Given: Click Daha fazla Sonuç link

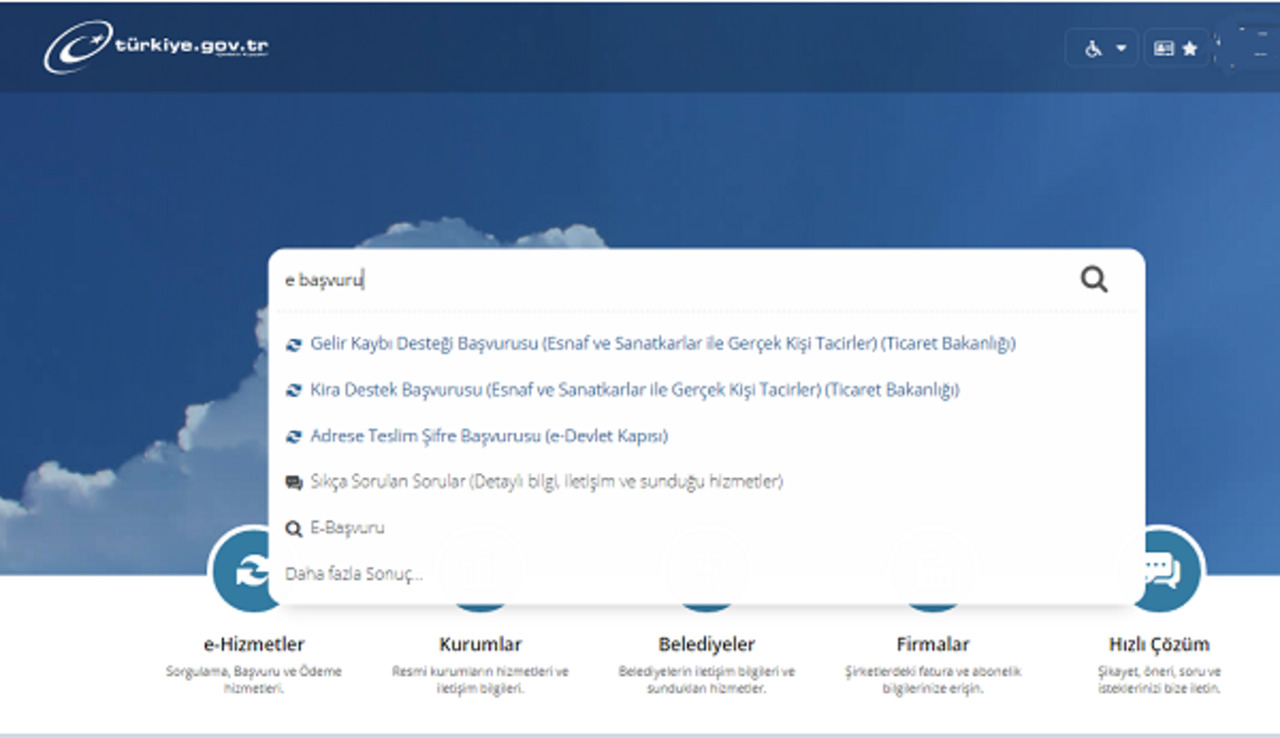Looking at the screenshot, I should click(354, 574).
